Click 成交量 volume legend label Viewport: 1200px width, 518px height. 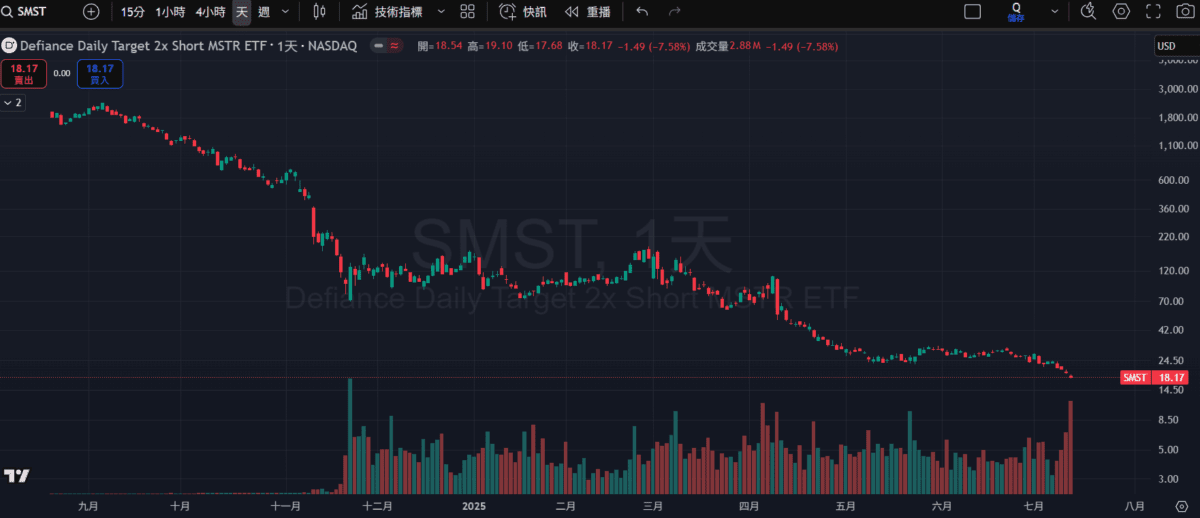pos(711,46)
